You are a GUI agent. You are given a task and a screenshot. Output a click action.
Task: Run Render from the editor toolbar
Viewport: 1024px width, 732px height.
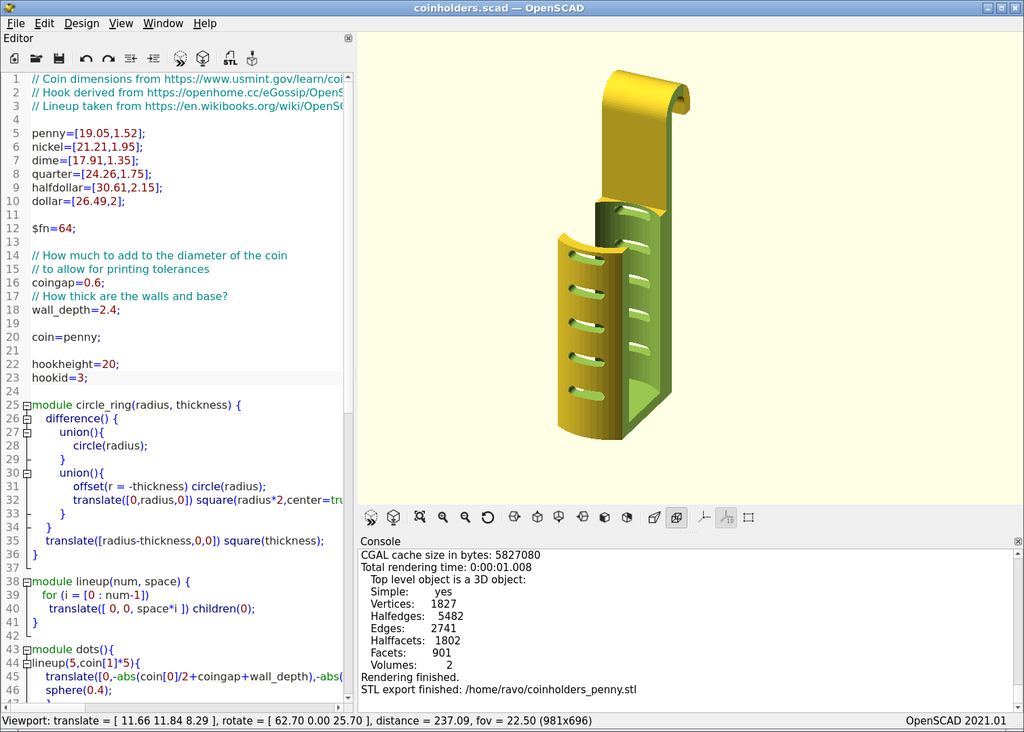[x=203, y=59]
